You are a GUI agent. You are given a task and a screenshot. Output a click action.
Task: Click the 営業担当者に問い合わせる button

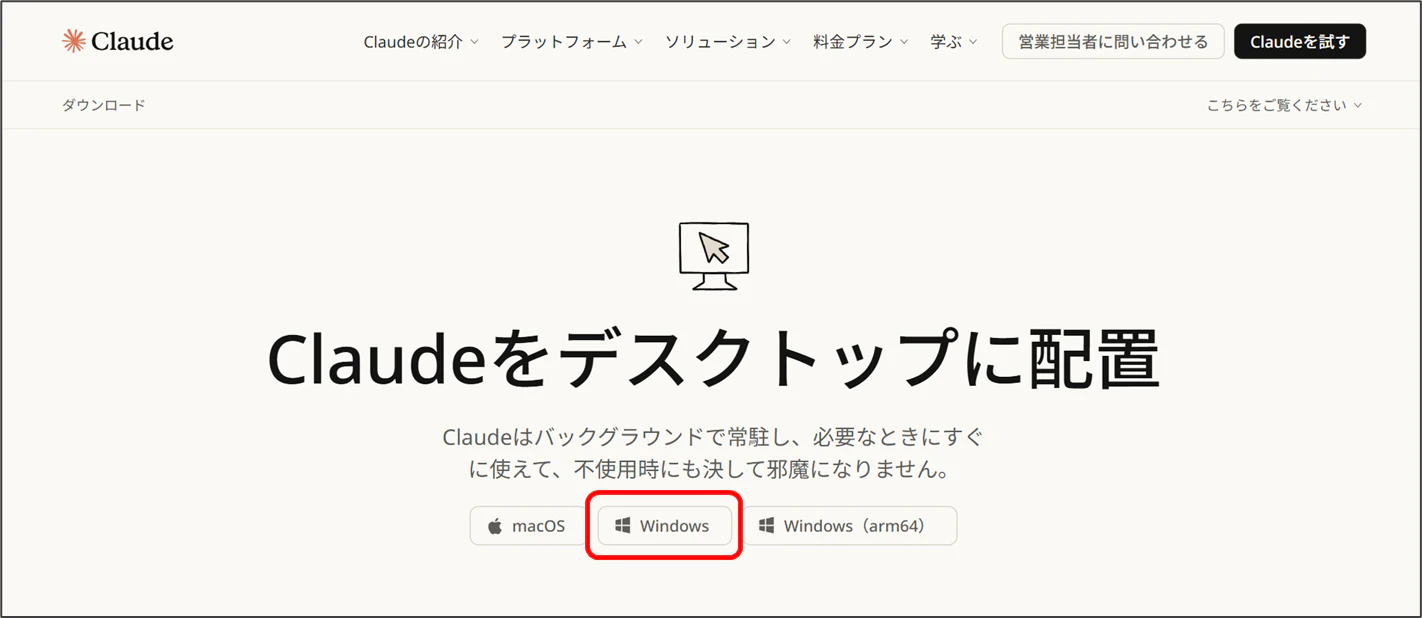tap(1113, 42)
